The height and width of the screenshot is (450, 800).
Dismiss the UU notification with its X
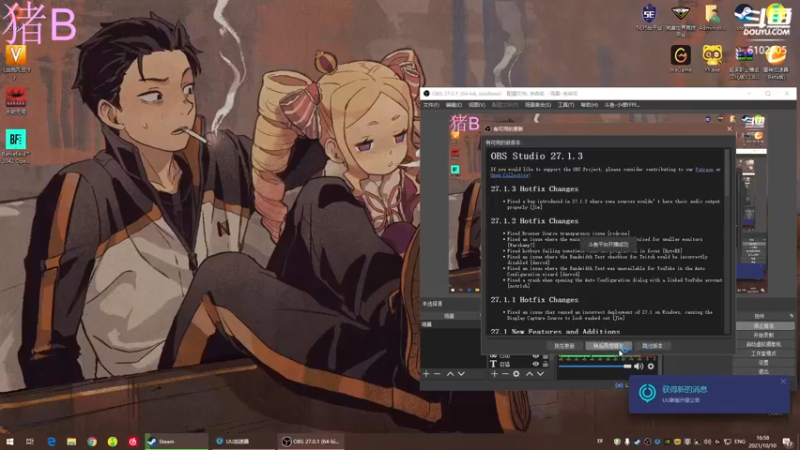coord(783,382)
